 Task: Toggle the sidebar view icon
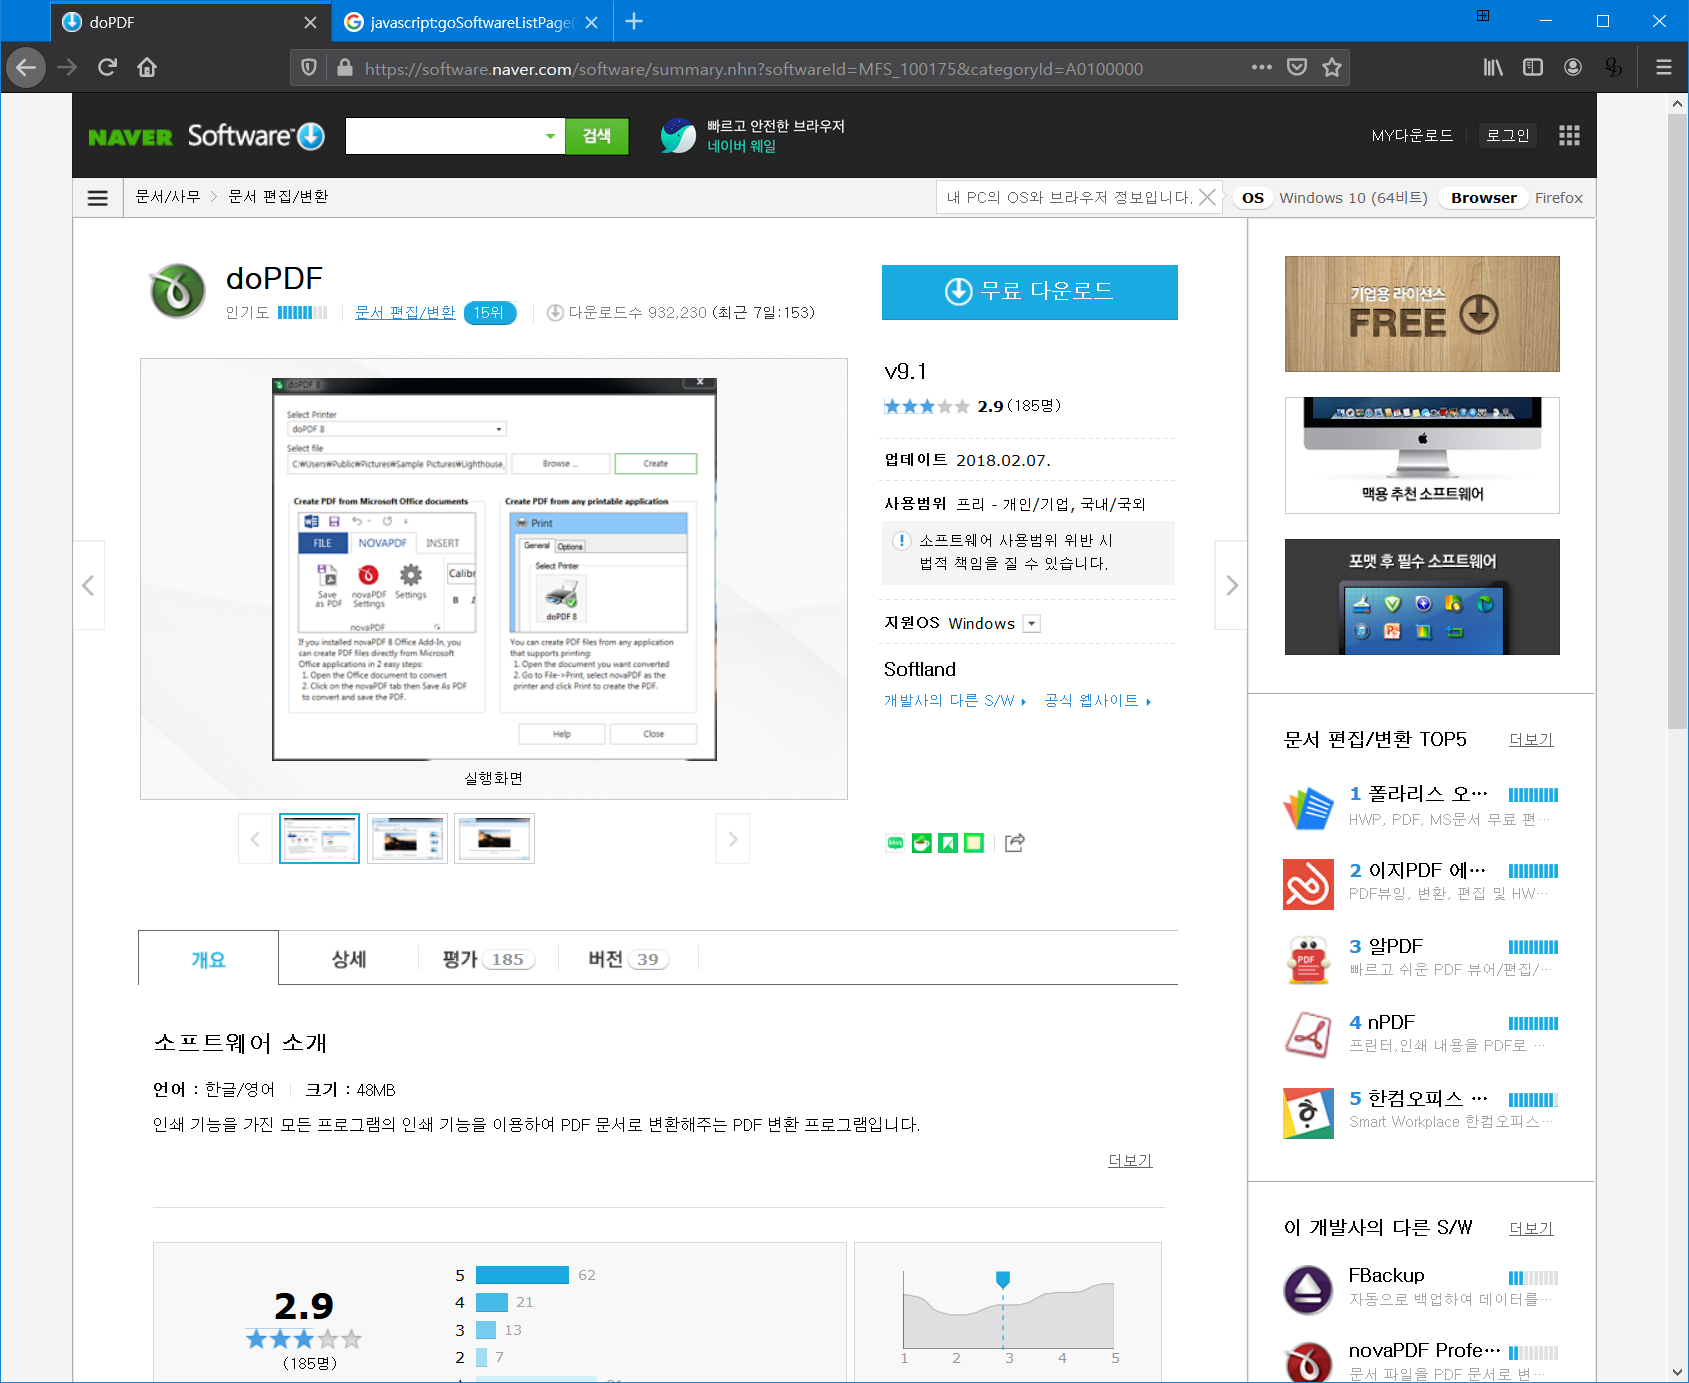coord(1533,67)
